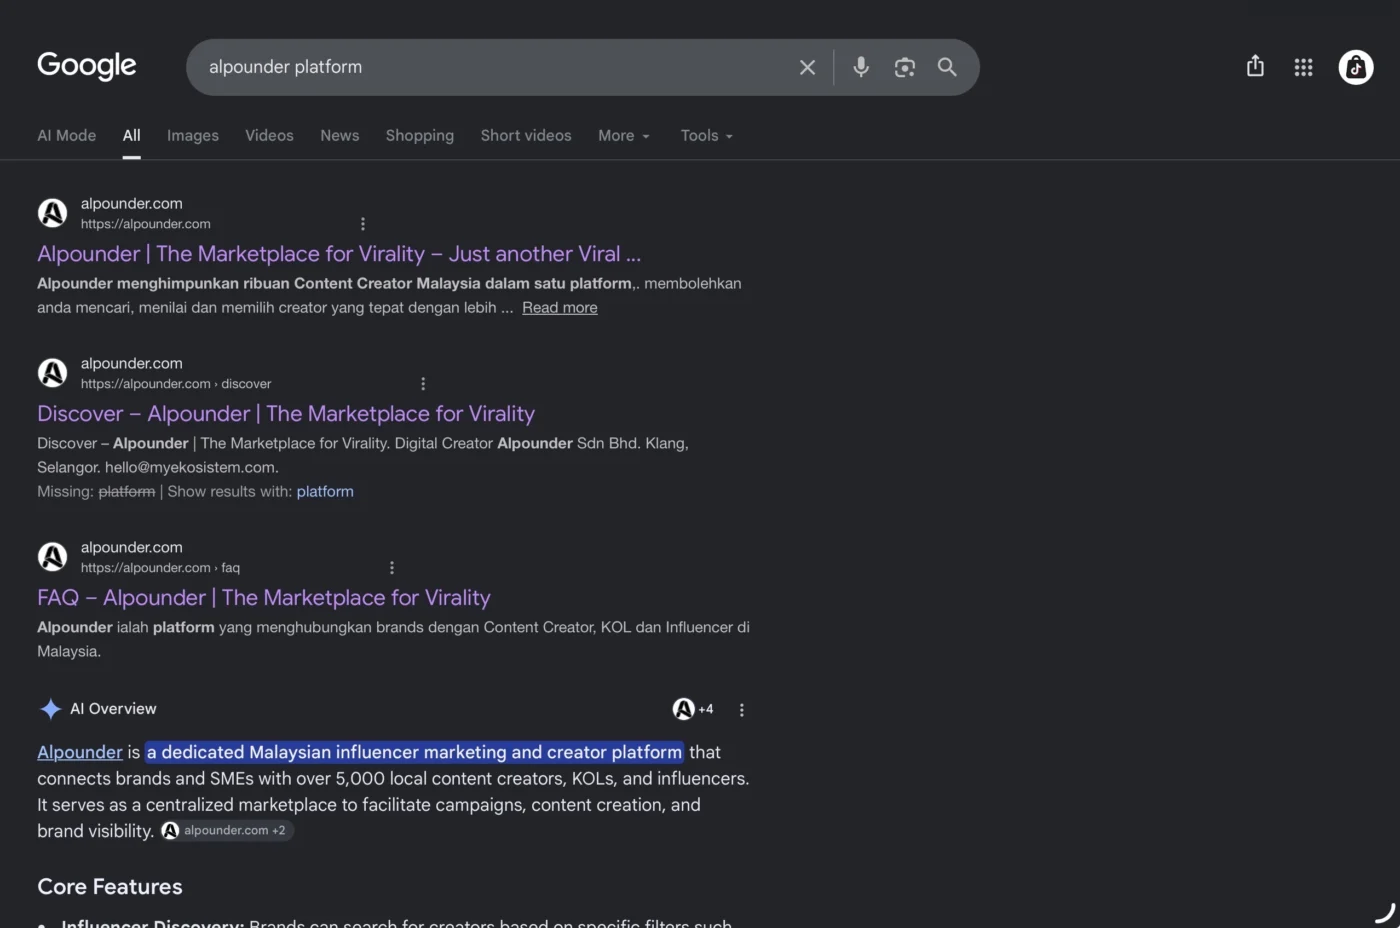Click Read more on first result
Image resolution: width=1400 pixels, height=928 pixels.
coord(560,308)
